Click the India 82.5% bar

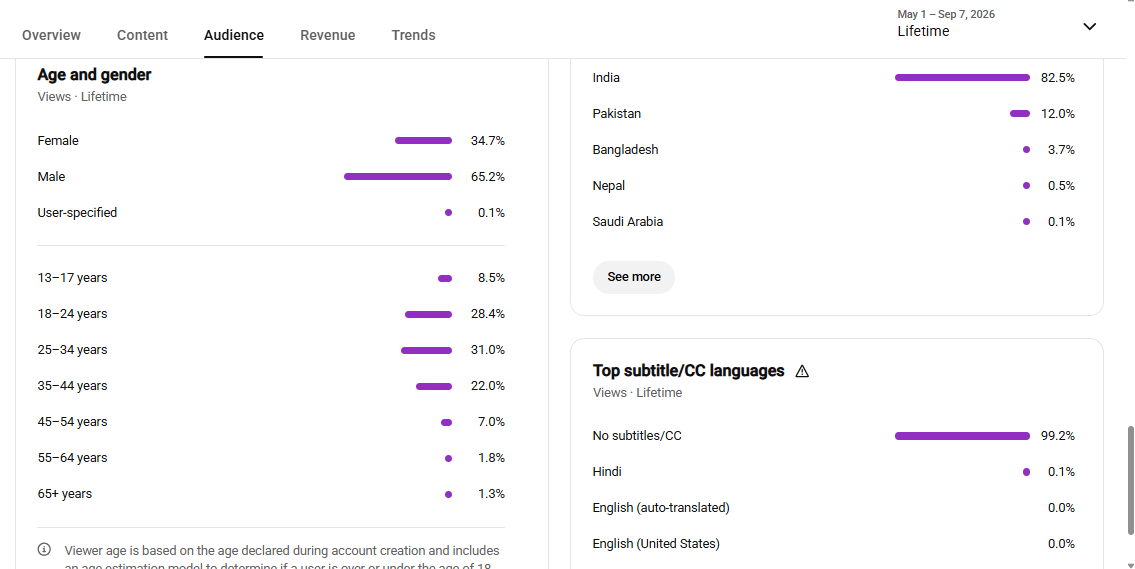[x=962, y=77]
